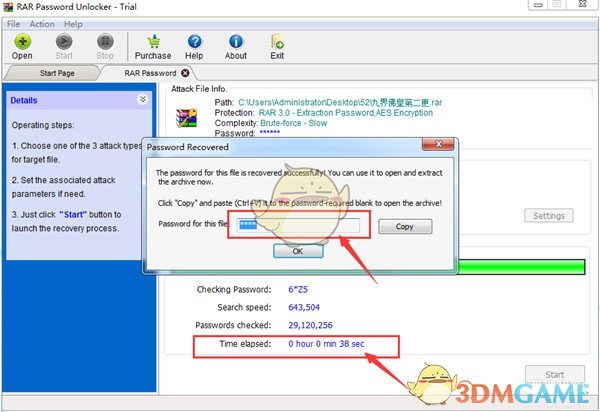Click the Copy button in dialog
Viewport: 600px width, 412px height.
tap(405, 226)
